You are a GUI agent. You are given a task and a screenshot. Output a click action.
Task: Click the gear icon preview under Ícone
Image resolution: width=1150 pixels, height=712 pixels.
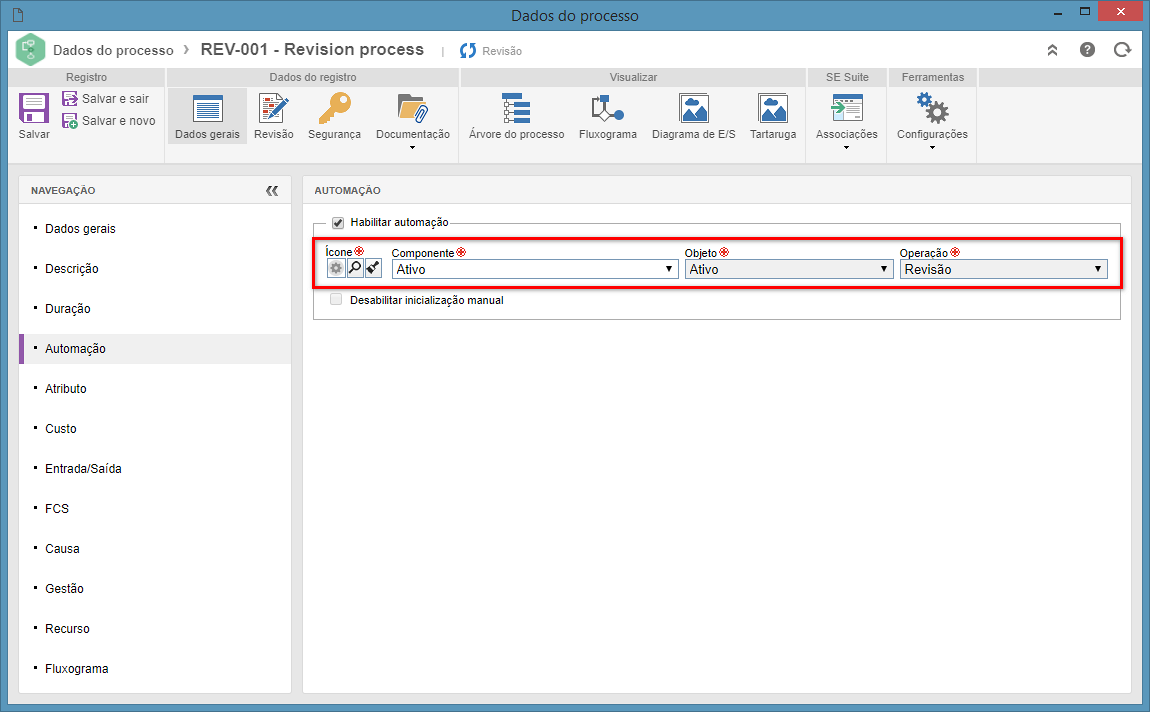336,268
